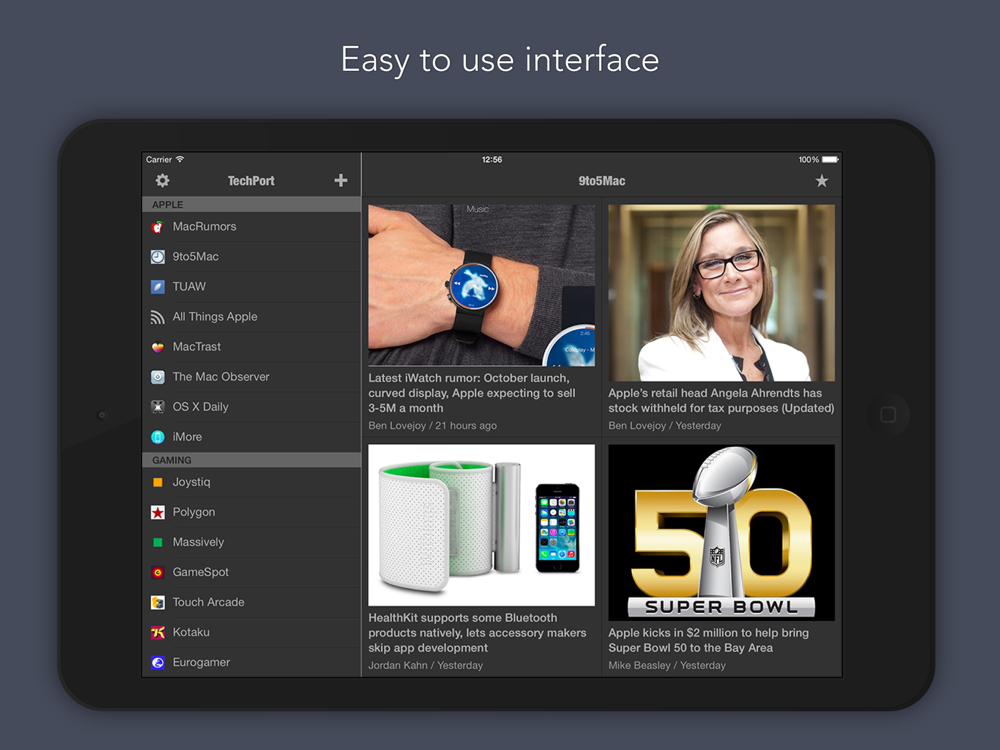Tap the GAMING section header

tap(251, 460)
